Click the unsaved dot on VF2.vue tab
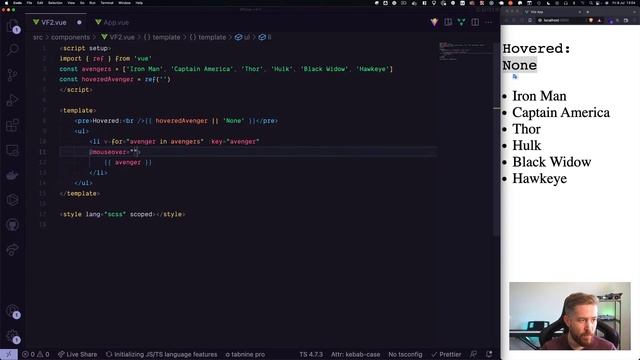 79,22
